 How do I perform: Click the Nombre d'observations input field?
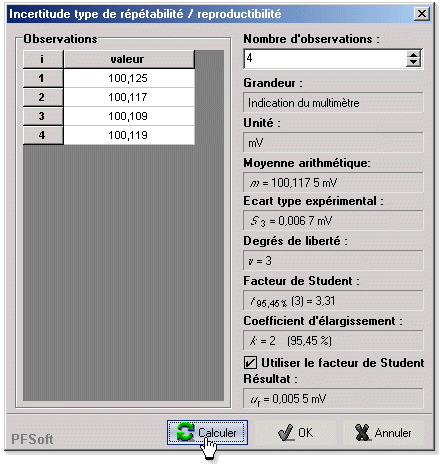coord(325,59)
